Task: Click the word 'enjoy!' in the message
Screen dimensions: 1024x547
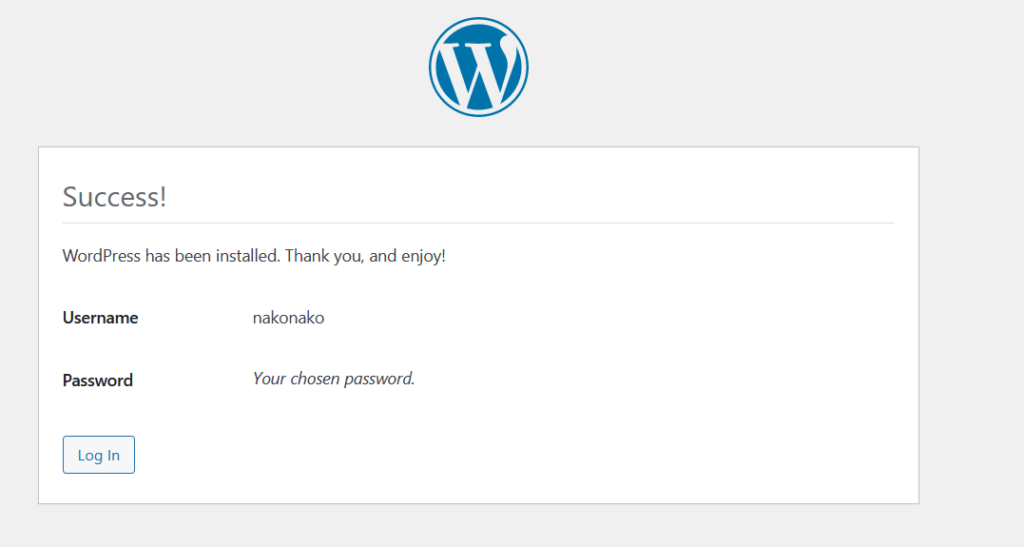Action: [423, 256]
